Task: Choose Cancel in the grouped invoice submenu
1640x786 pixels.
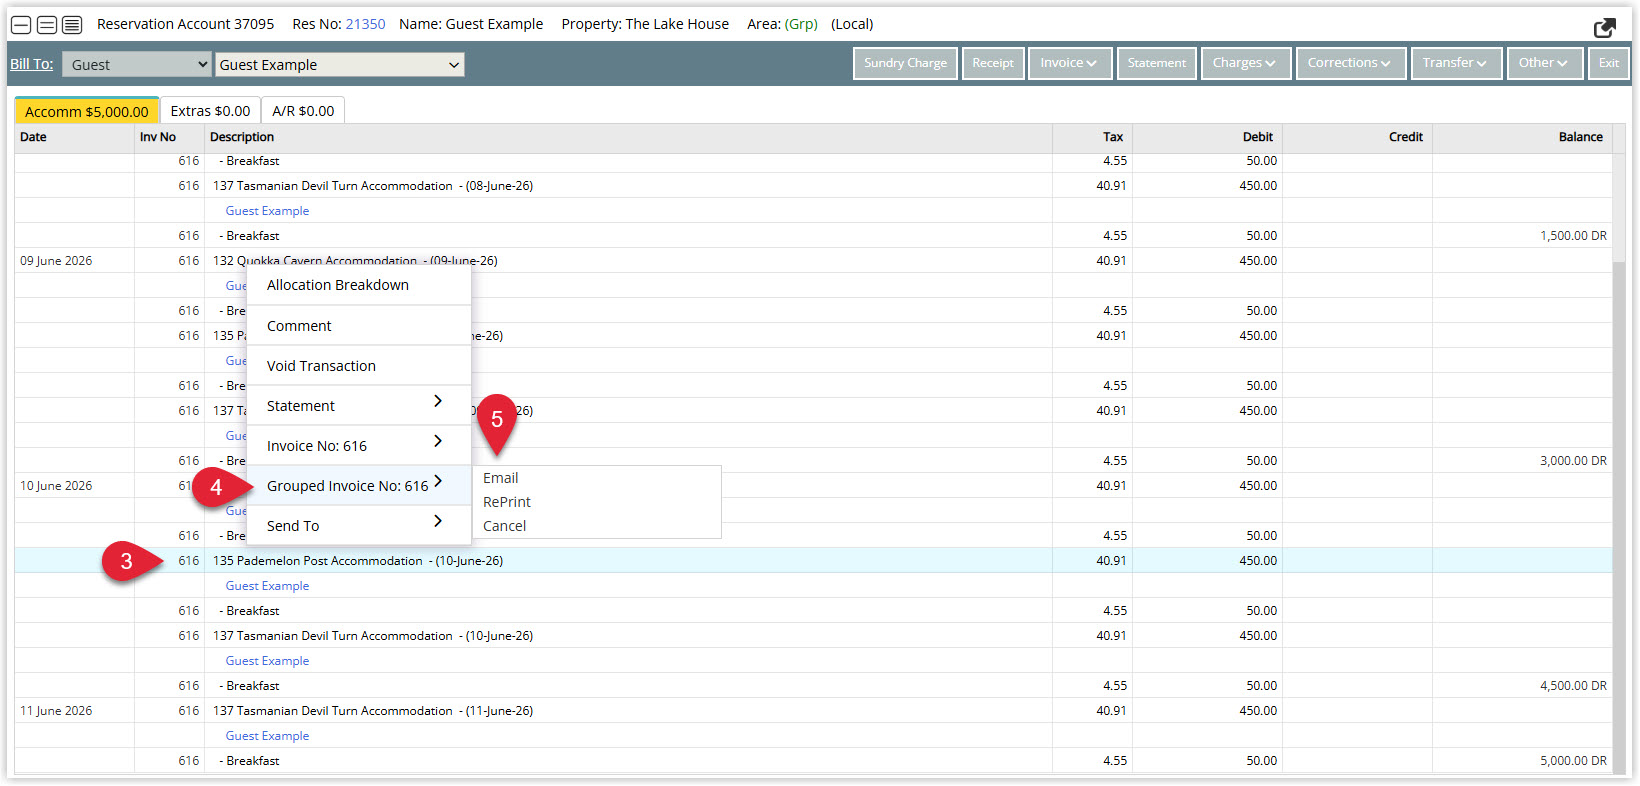Action: click(x=504, y=526)
